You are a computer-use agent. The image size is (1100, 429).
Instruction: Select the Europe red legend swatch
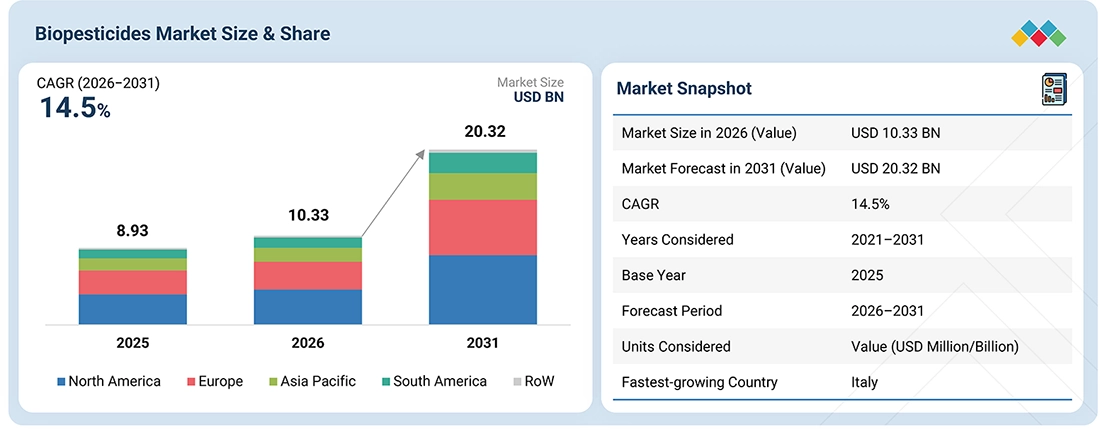[191, 382]
